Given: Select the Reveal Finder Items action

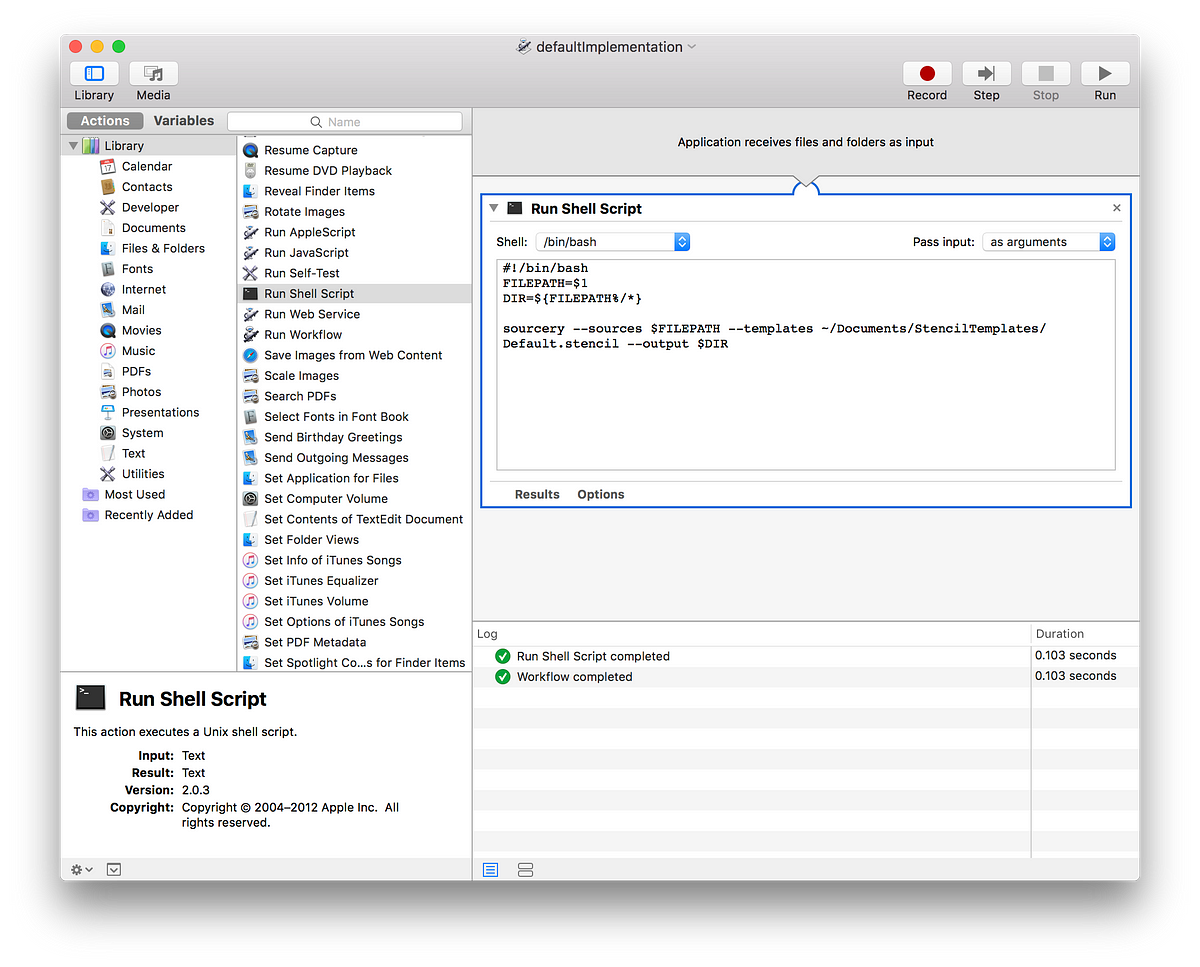Looking at the screenshot, I should coord(319,191).
